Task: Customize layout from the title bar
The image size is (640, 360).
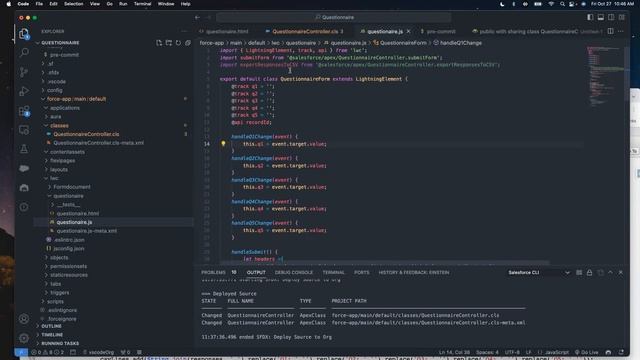Action: [622, 18]
